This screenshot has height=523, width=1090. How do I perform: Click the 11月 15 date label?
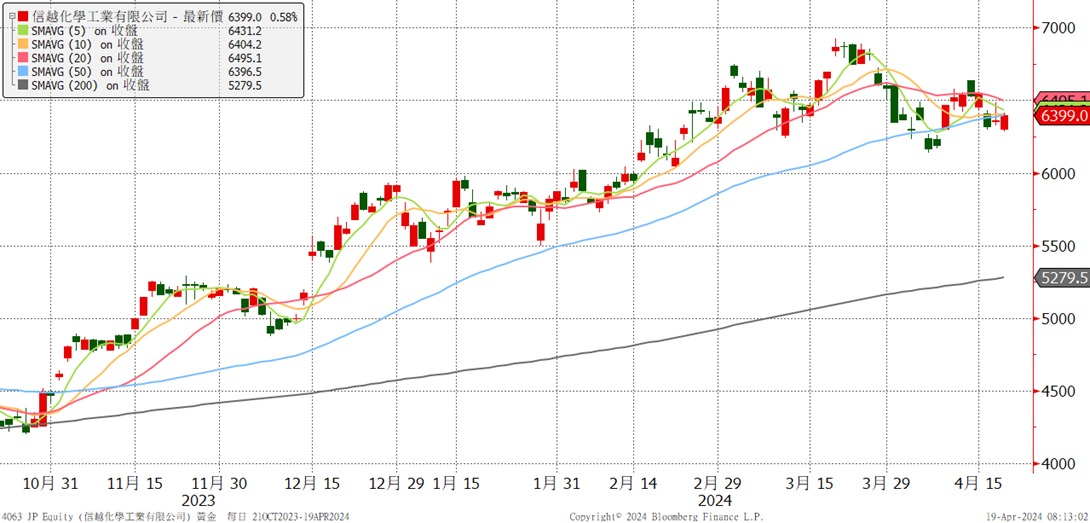coord(135,482)
